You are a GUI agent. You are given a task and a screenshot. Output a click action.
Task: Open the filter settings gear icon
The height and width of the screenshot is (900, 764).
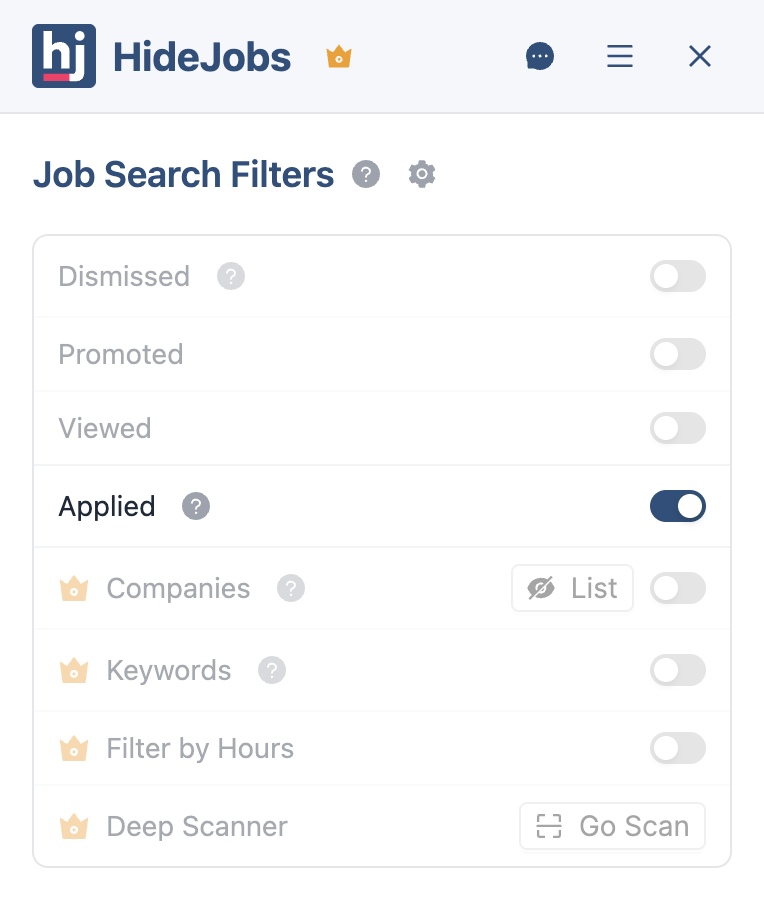[x=421, y=174]
